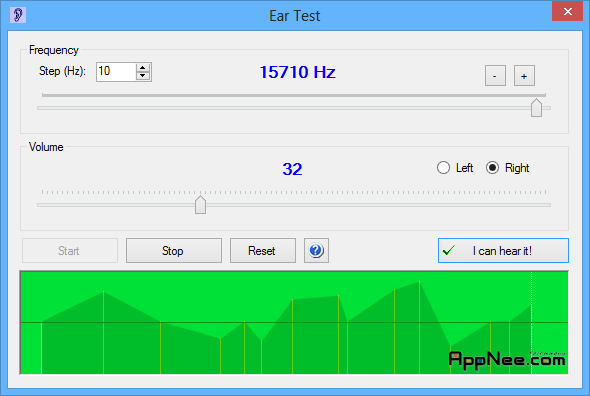The width and height of the screenshot is (590, 396).
Task: Increase Step (Hz) with the up arrow
Action: (143, 68)
